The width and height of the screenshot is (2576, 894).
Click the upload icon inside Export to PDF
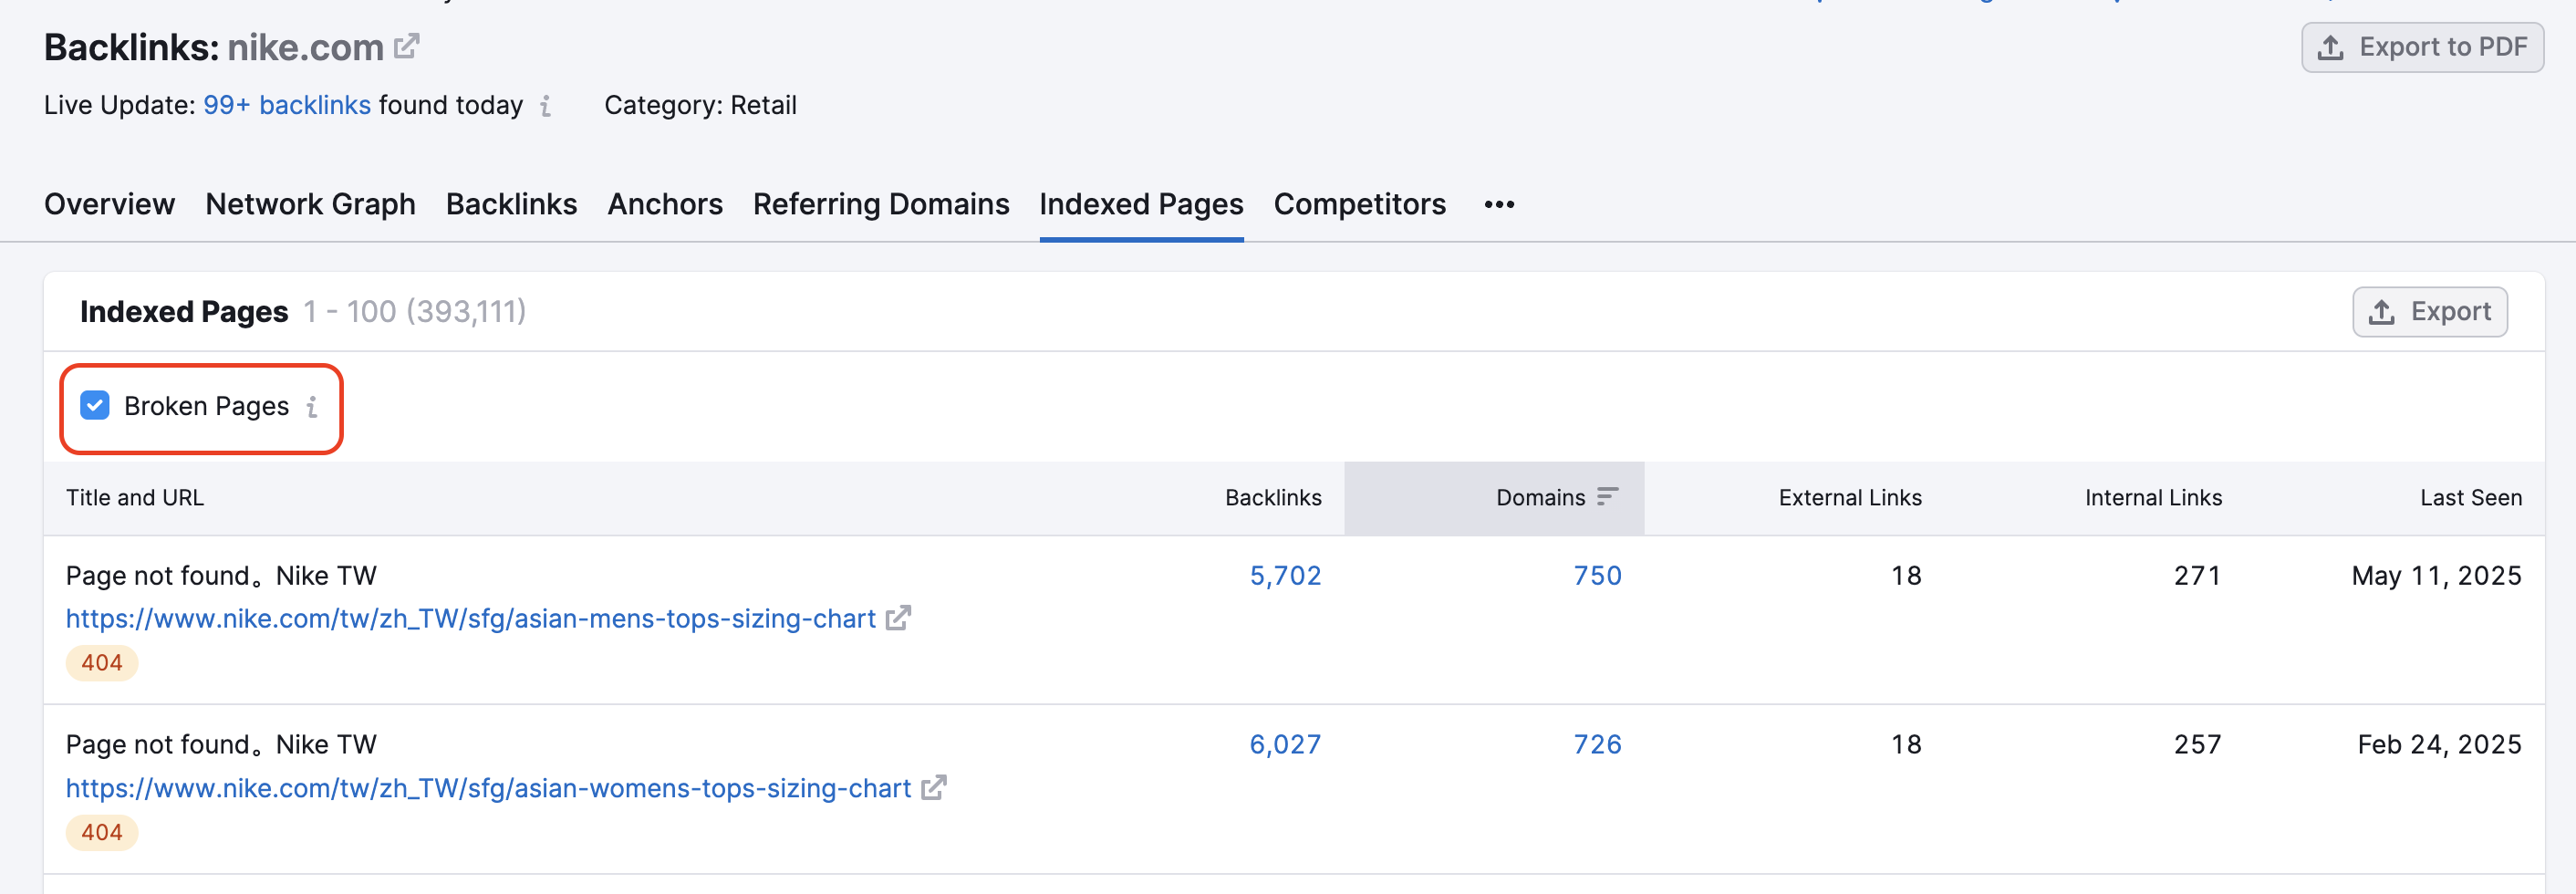click(2330, 46)
